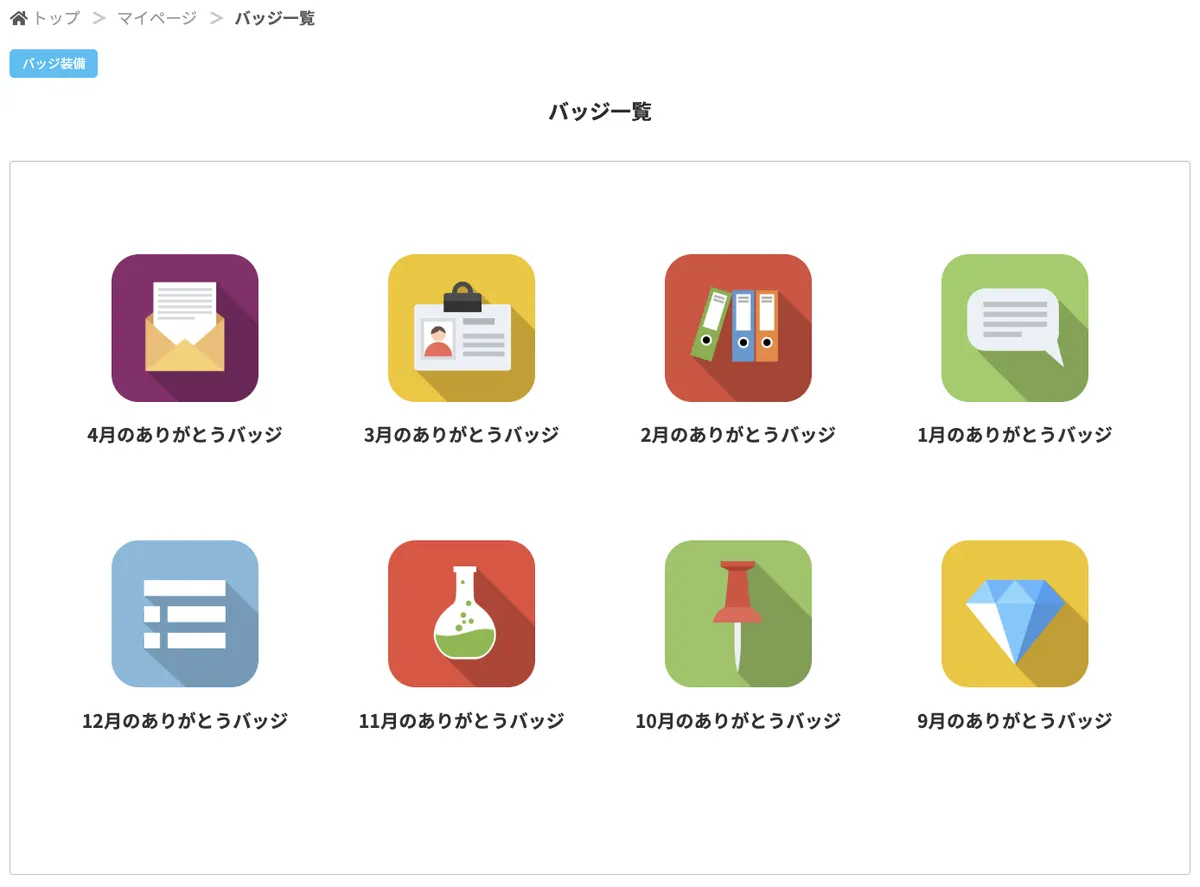The height and width of the screenshot is (887, 1200).
Task: Click the 1月のありがとうバッジ label
Action: [1014, 435]
